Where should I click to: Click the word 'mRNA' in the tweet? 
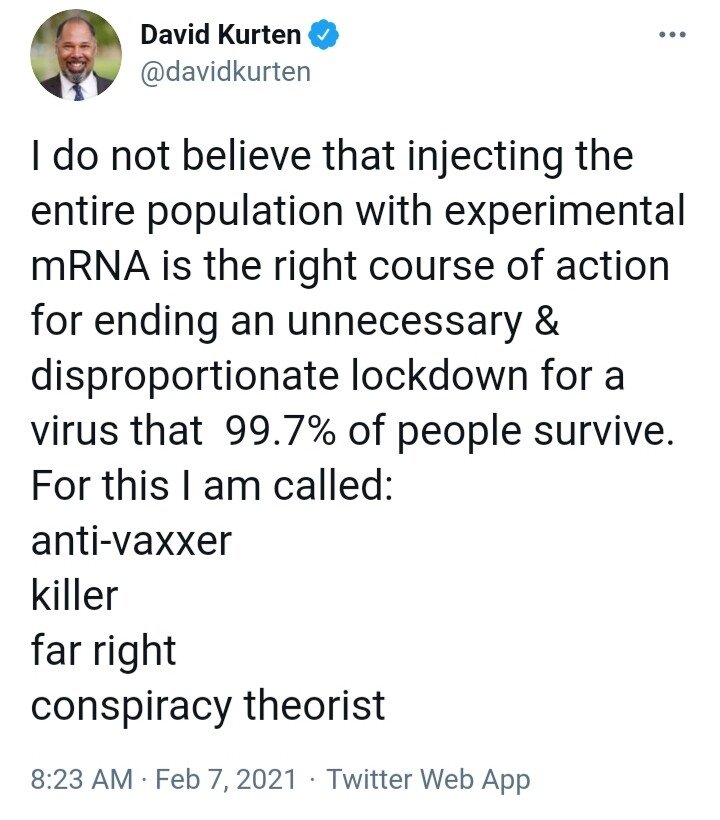(90, 268)
